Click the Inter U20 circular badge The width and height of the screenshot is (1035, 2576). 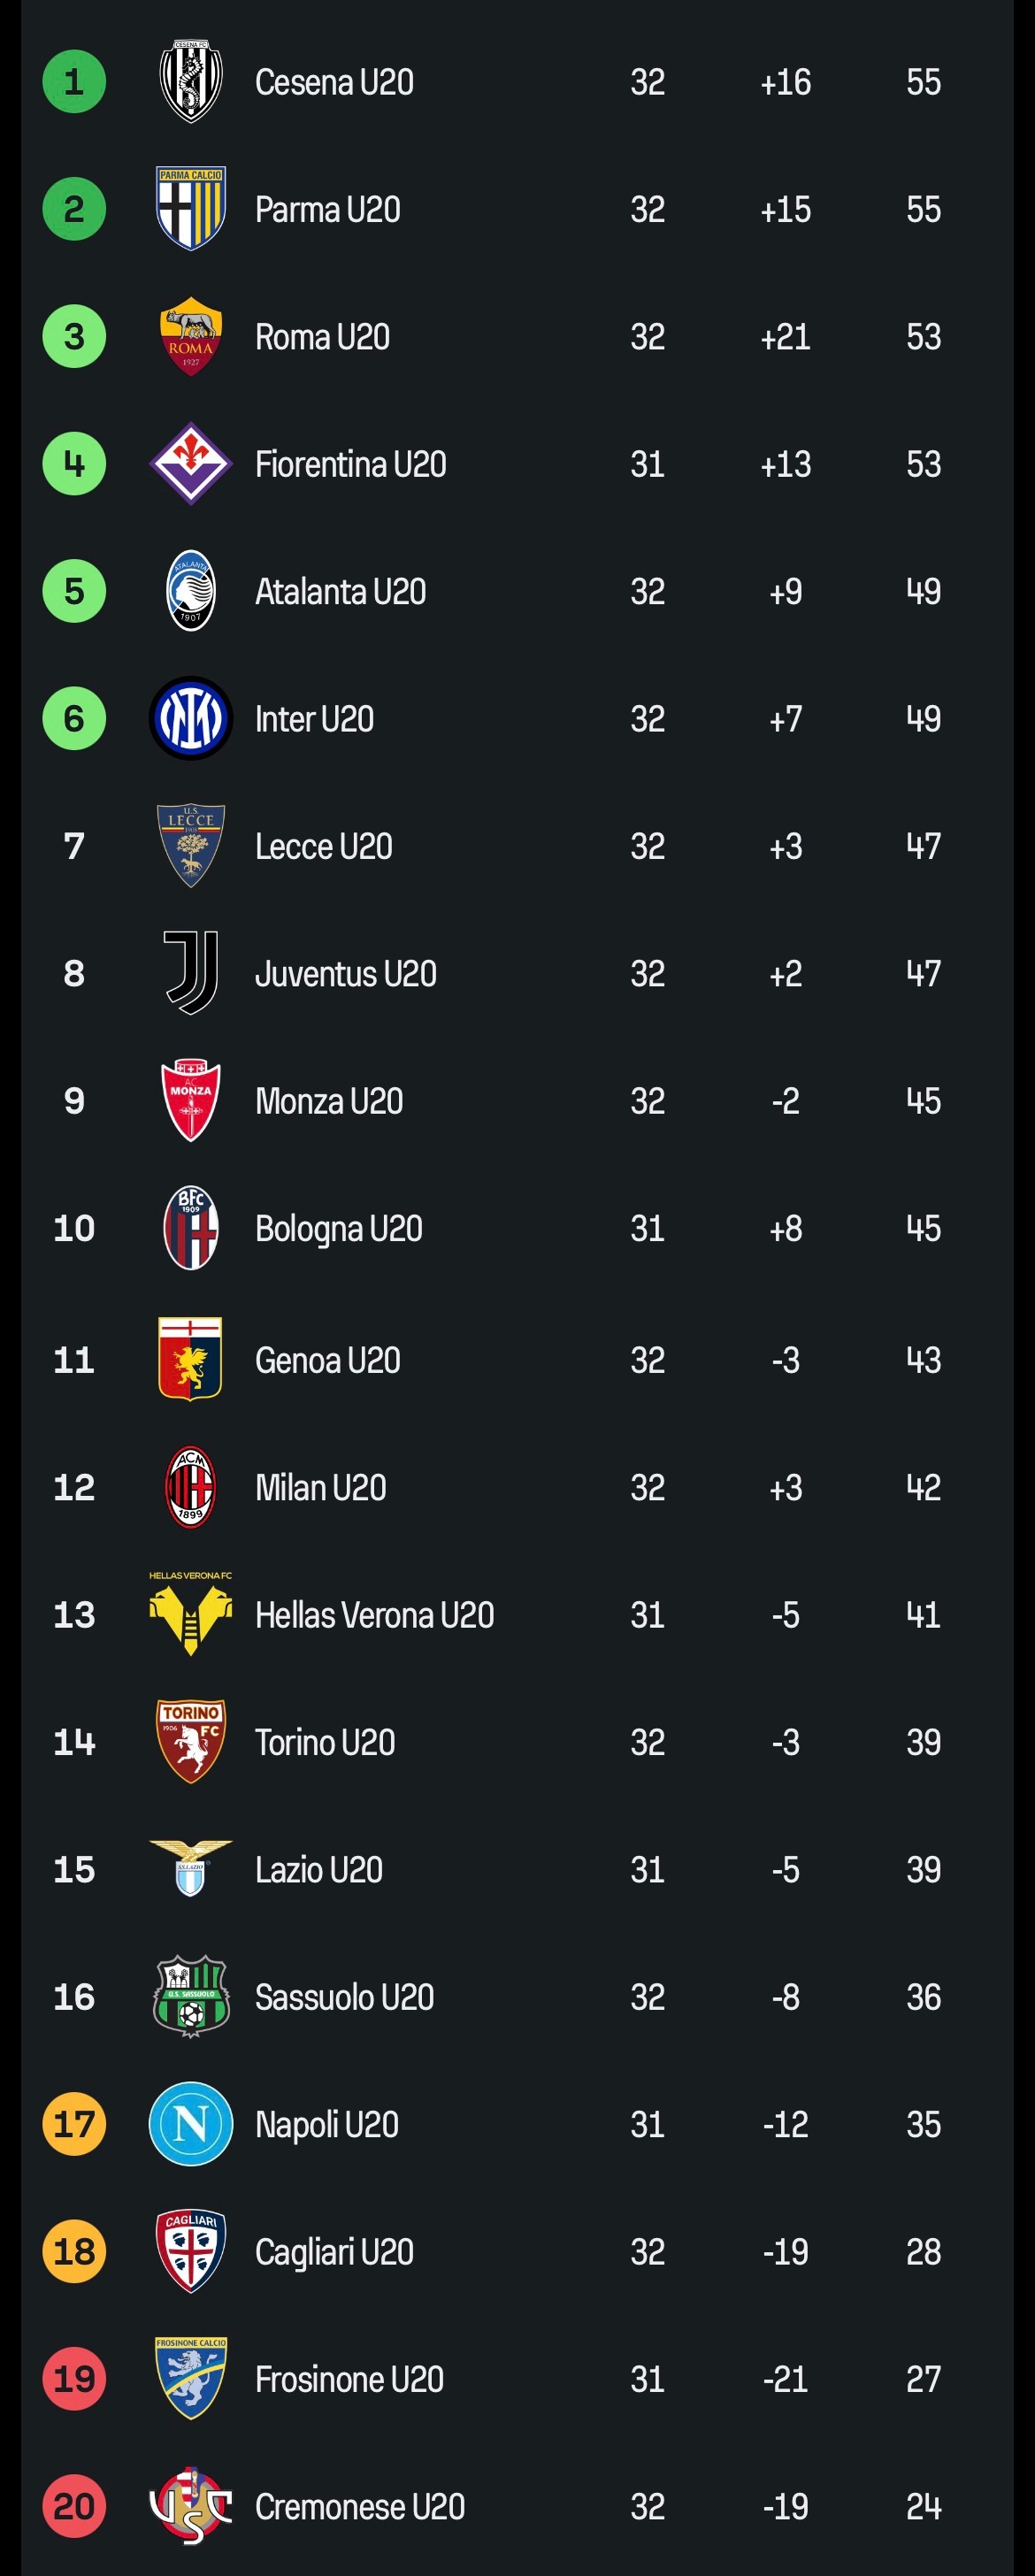(x=190, y=719)
